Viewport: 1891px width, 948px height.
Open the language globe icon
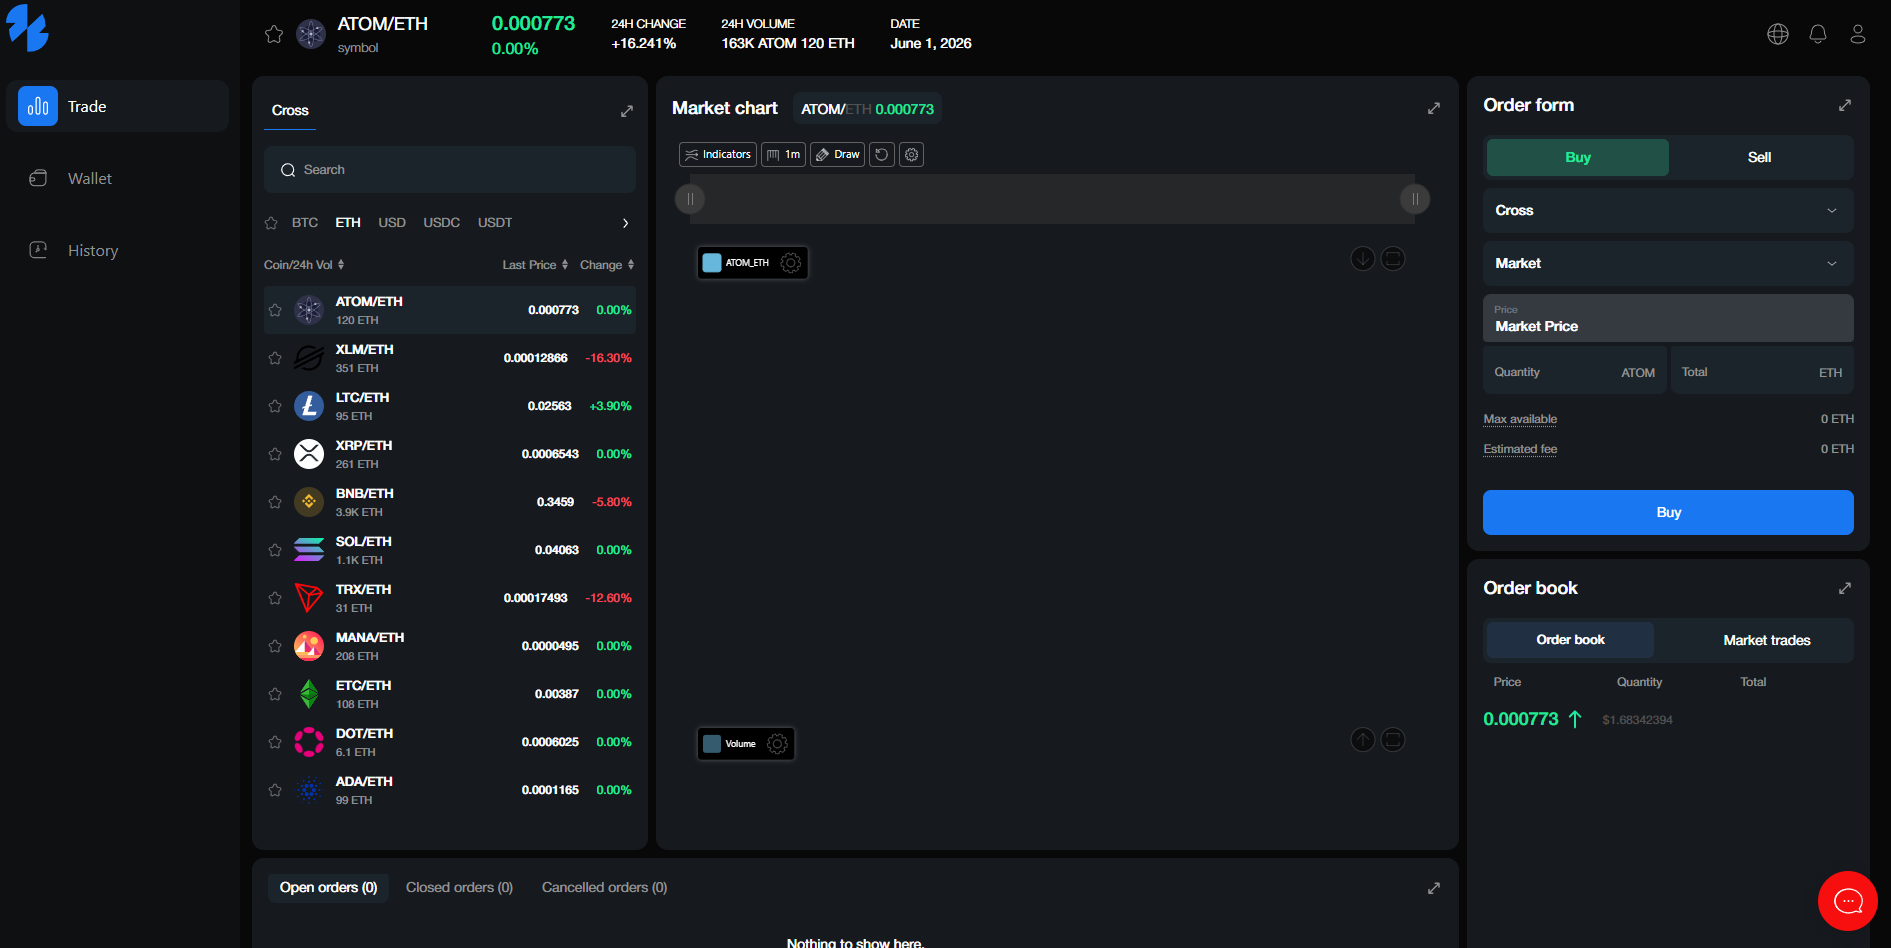pos(1778,34)
